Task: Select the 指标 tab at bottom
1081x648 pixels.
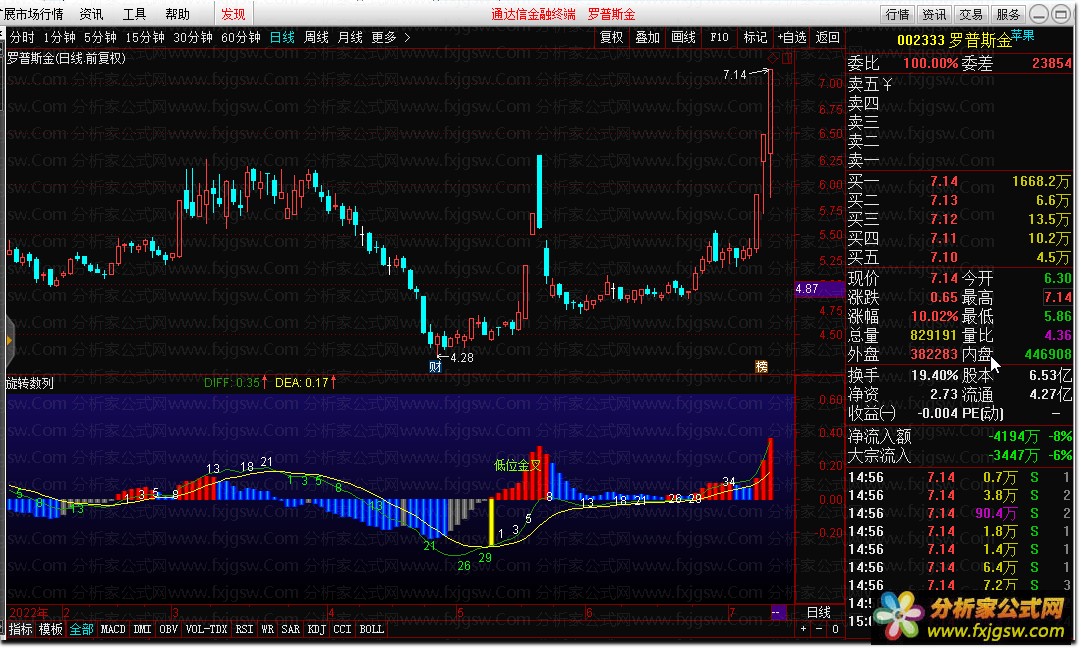Action: pyautogui.click(x=20, y=629)
